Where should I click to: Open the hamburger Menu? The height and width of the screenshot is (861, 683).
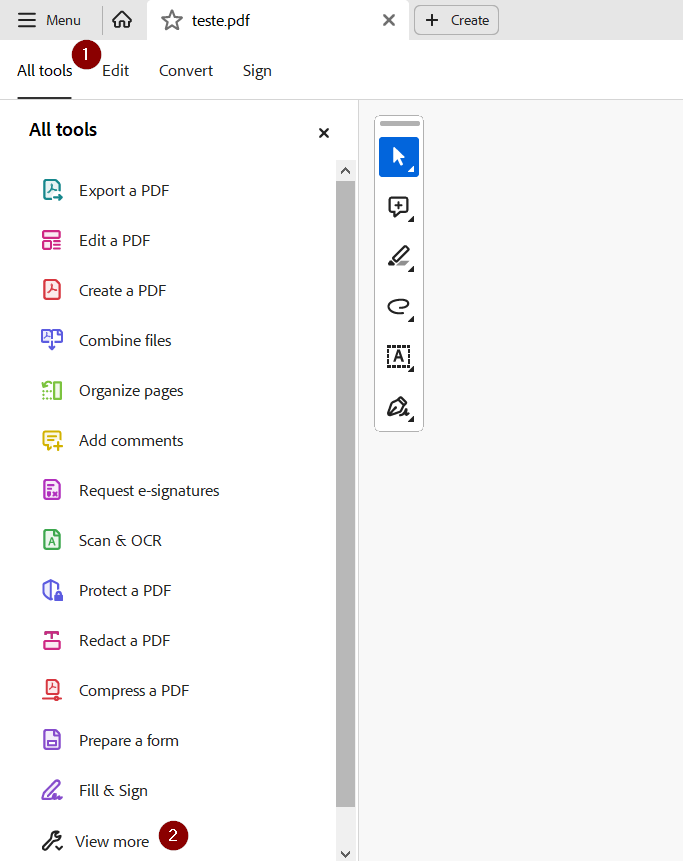50,20
